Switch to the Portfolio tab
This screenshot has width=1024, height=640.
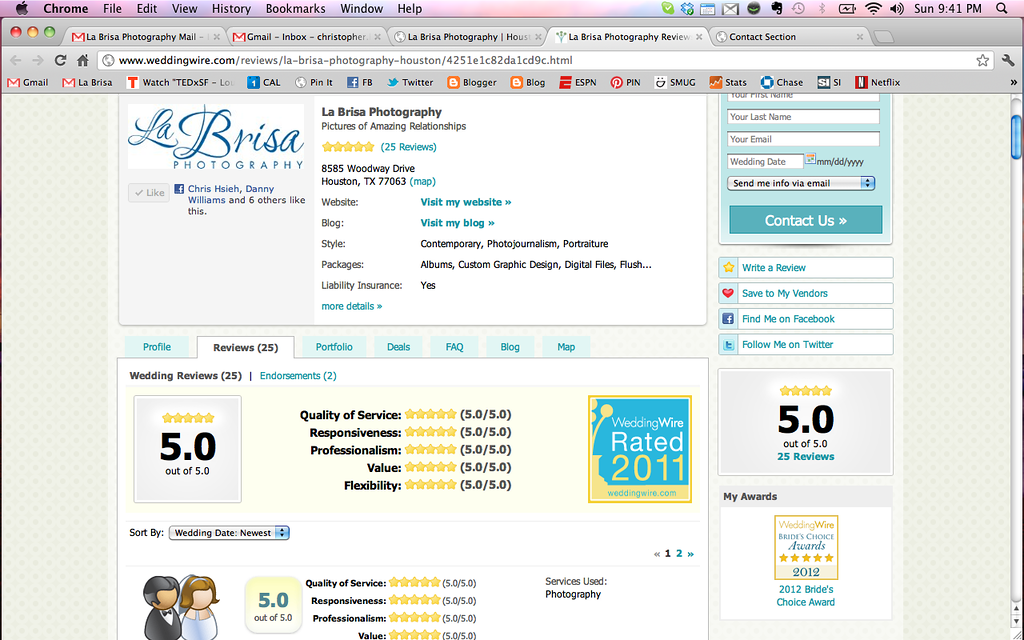334,347
